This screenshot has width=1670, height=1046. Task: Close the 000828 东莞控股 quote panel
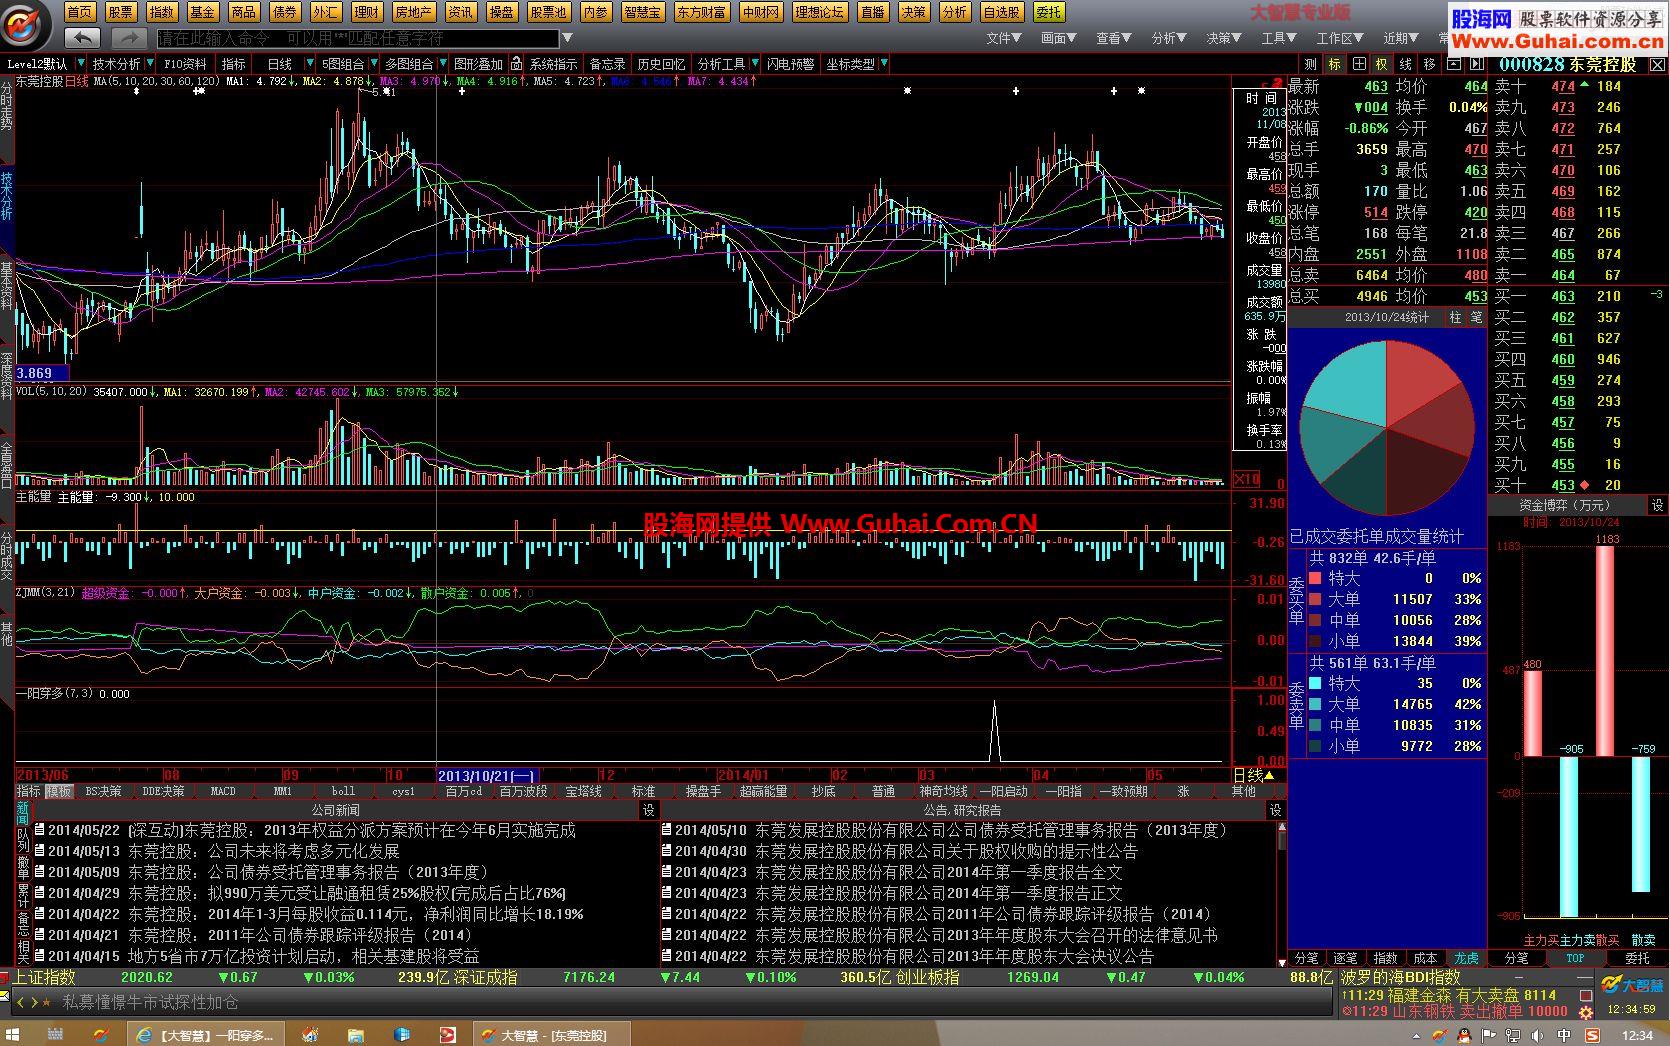1657,64
